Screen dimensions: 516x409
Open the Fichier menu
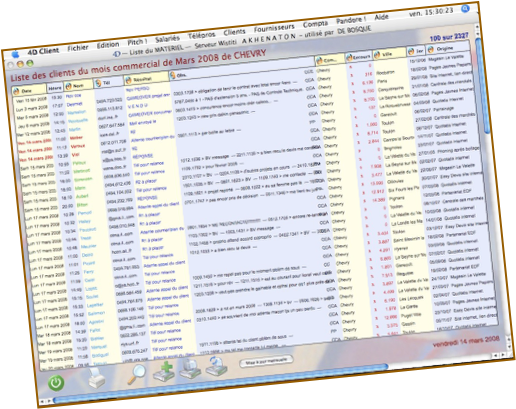tap(78, 48)
